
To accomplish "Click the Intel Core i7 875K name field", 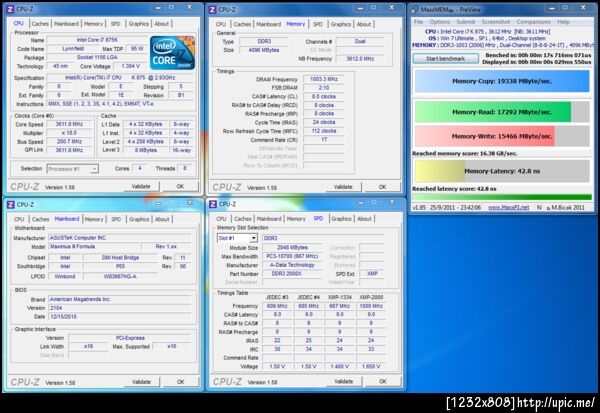I will (97, 40).
